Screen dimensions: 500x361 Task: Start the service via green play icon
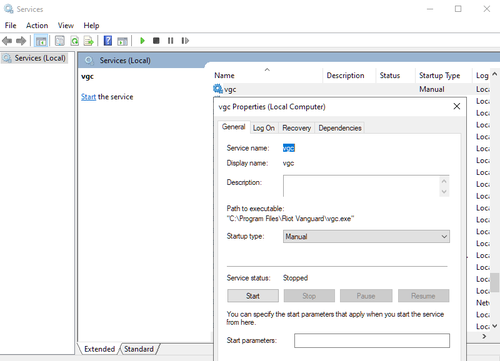[142, 41]
